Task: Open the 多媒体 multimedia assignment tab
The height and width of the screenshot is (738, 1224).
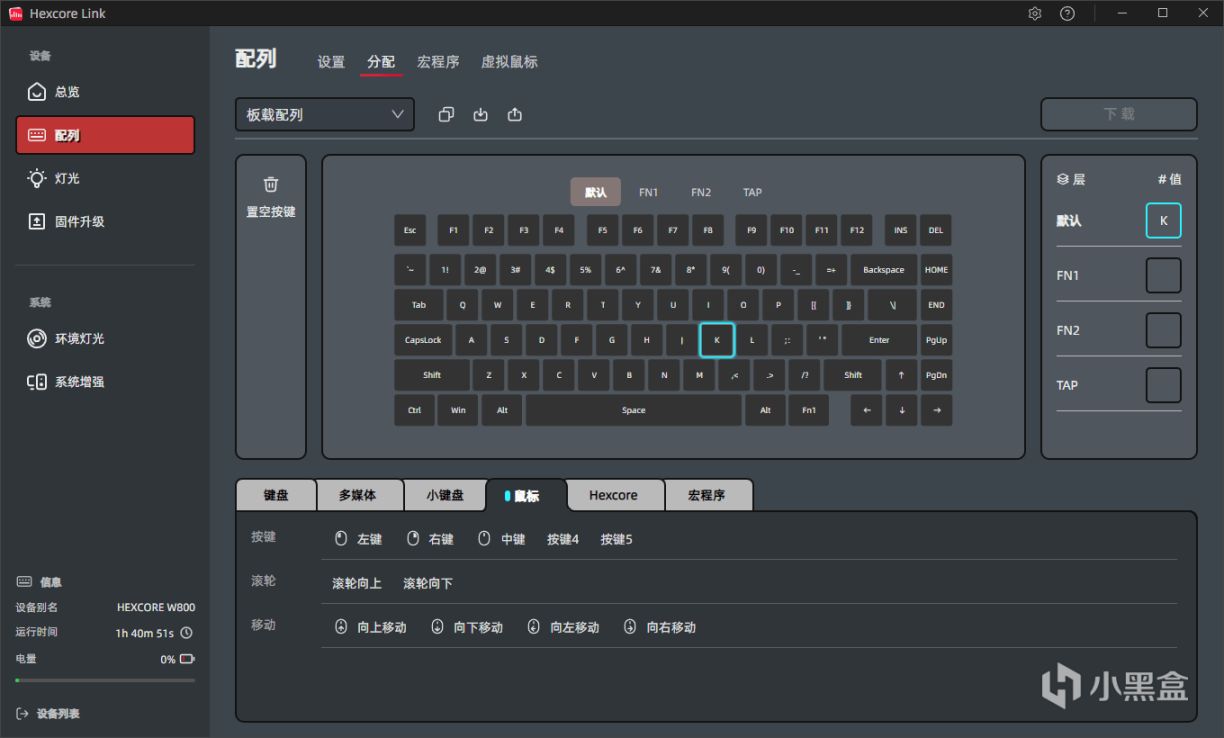Action: coord(360,494)
